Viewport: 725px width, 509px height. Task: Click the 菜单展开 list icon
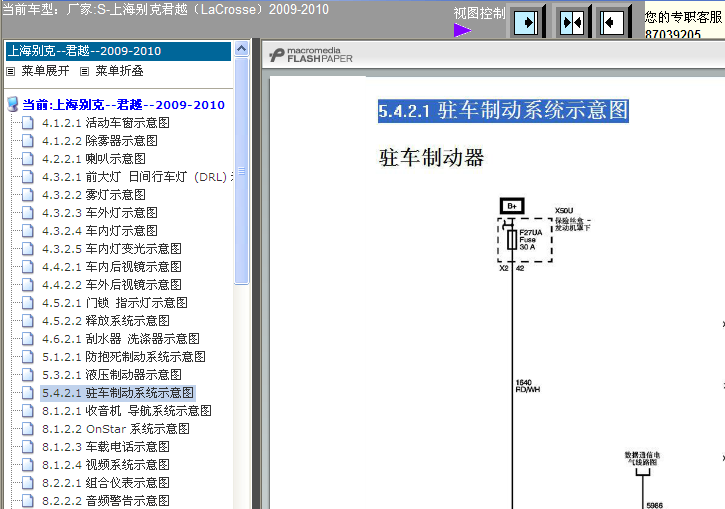(11, 71)
